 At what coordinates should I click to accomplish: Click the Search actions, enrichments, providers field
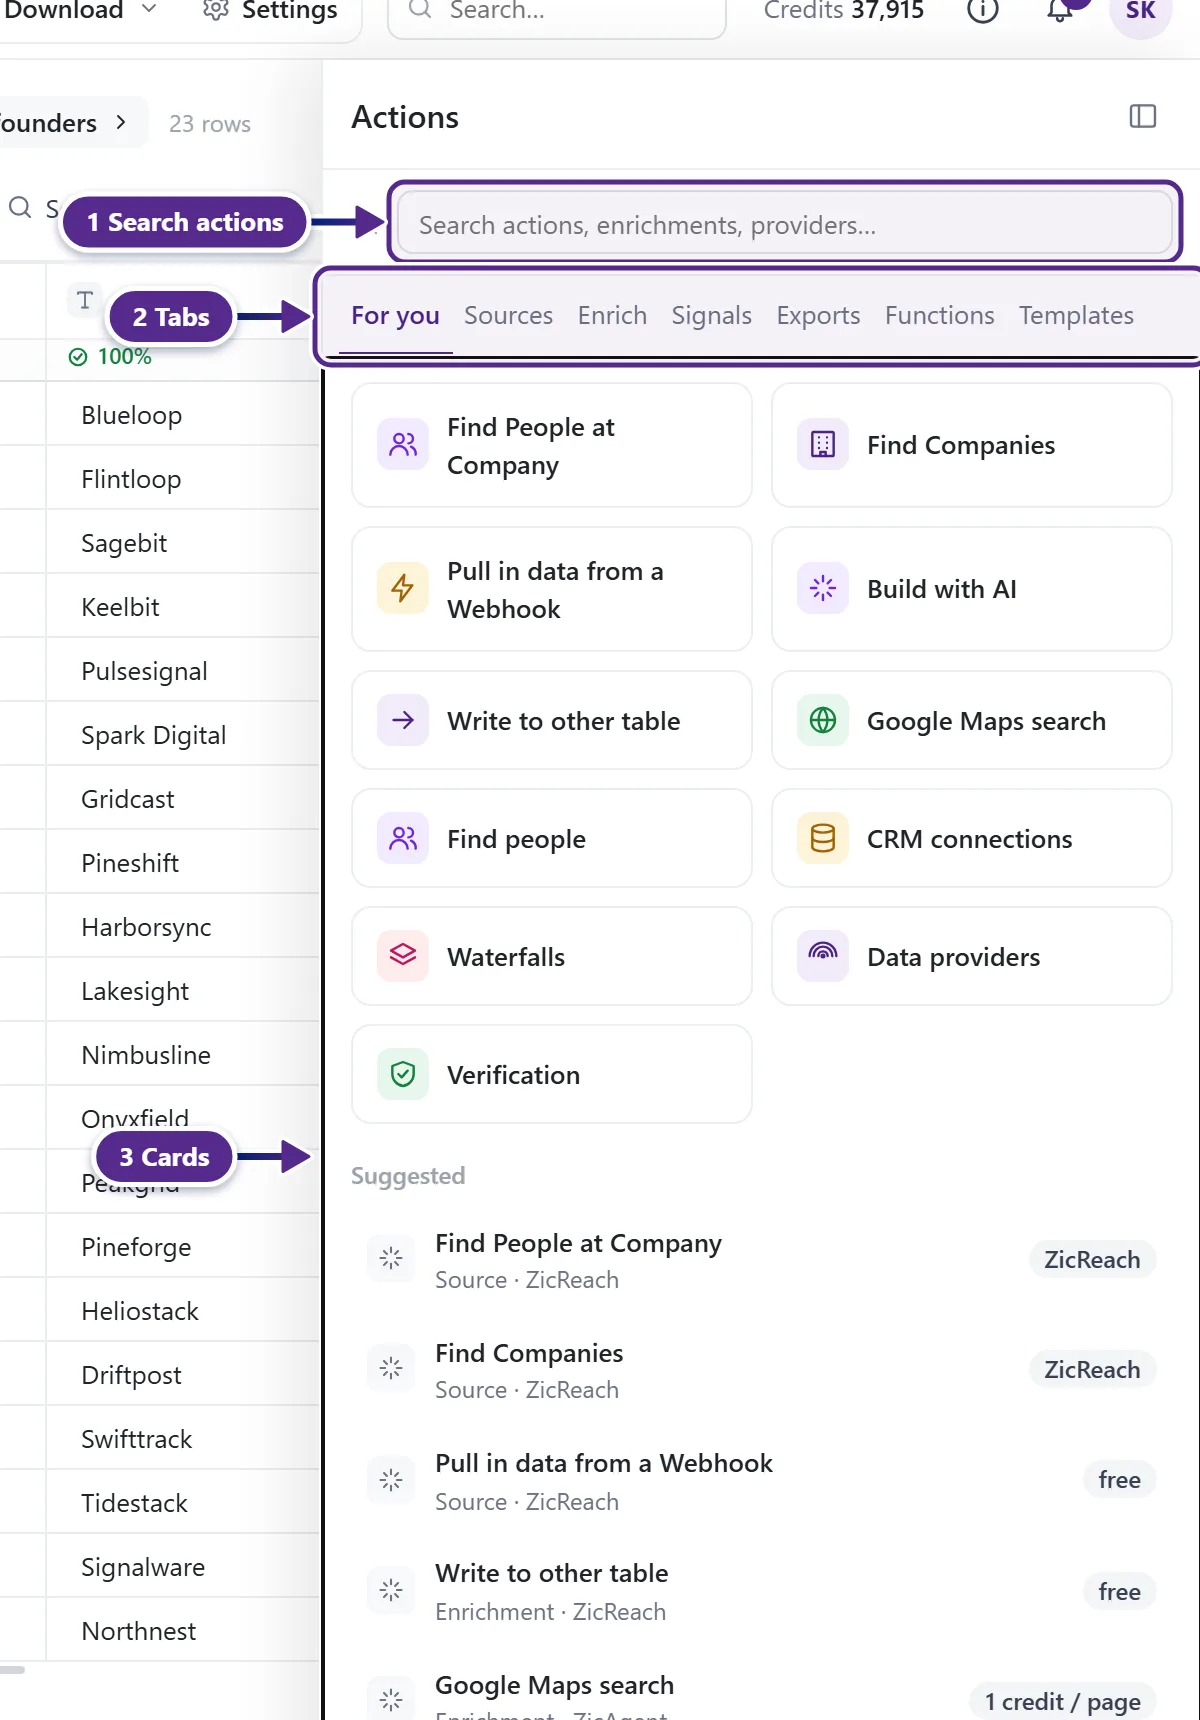784,225
